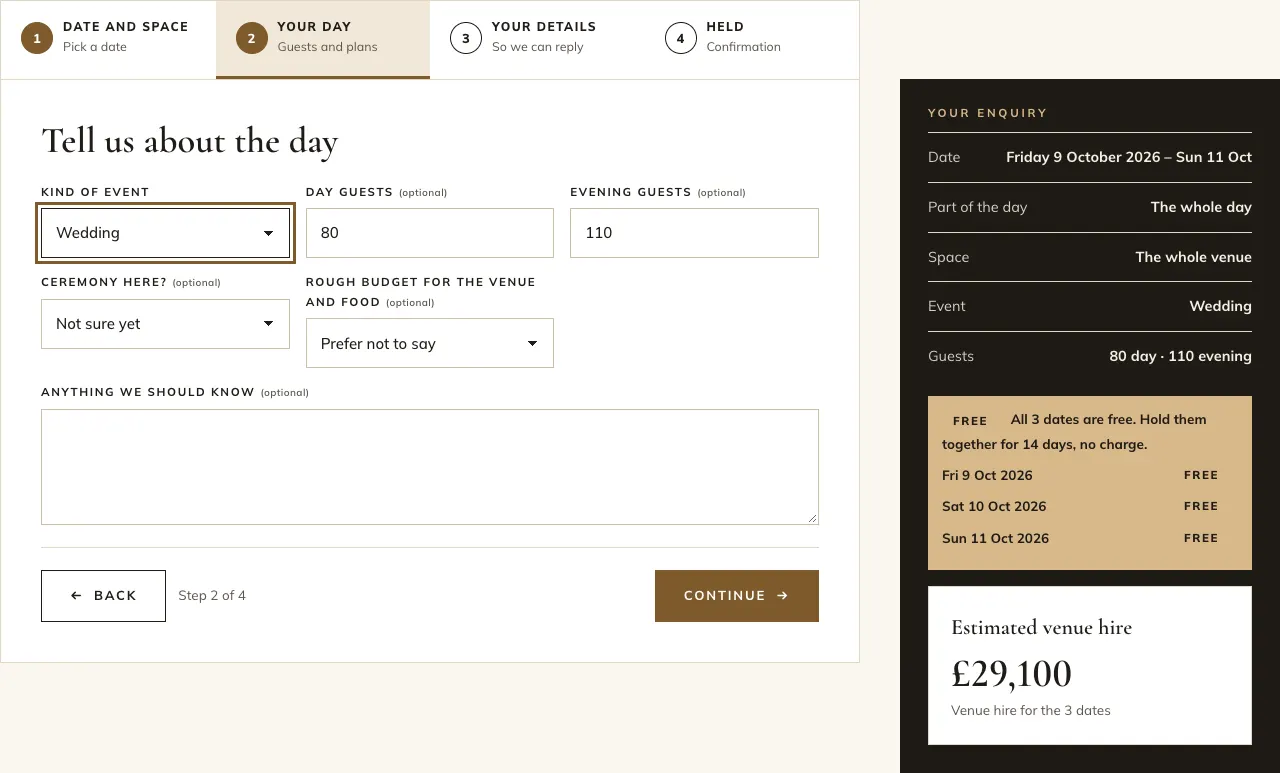Grab the textarea resize handle corner

(x=813, y=519)
